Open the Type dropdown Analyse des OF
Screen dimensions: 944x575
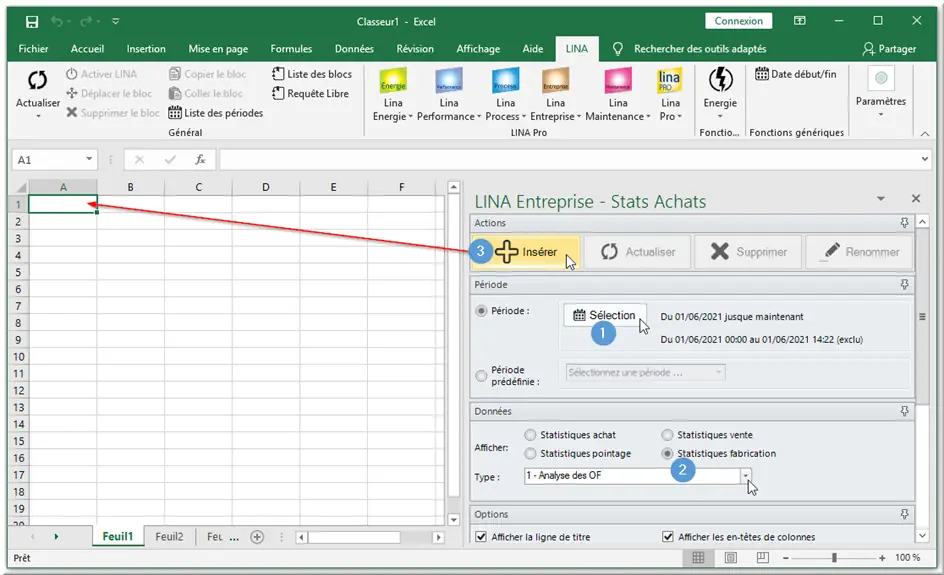745,476
